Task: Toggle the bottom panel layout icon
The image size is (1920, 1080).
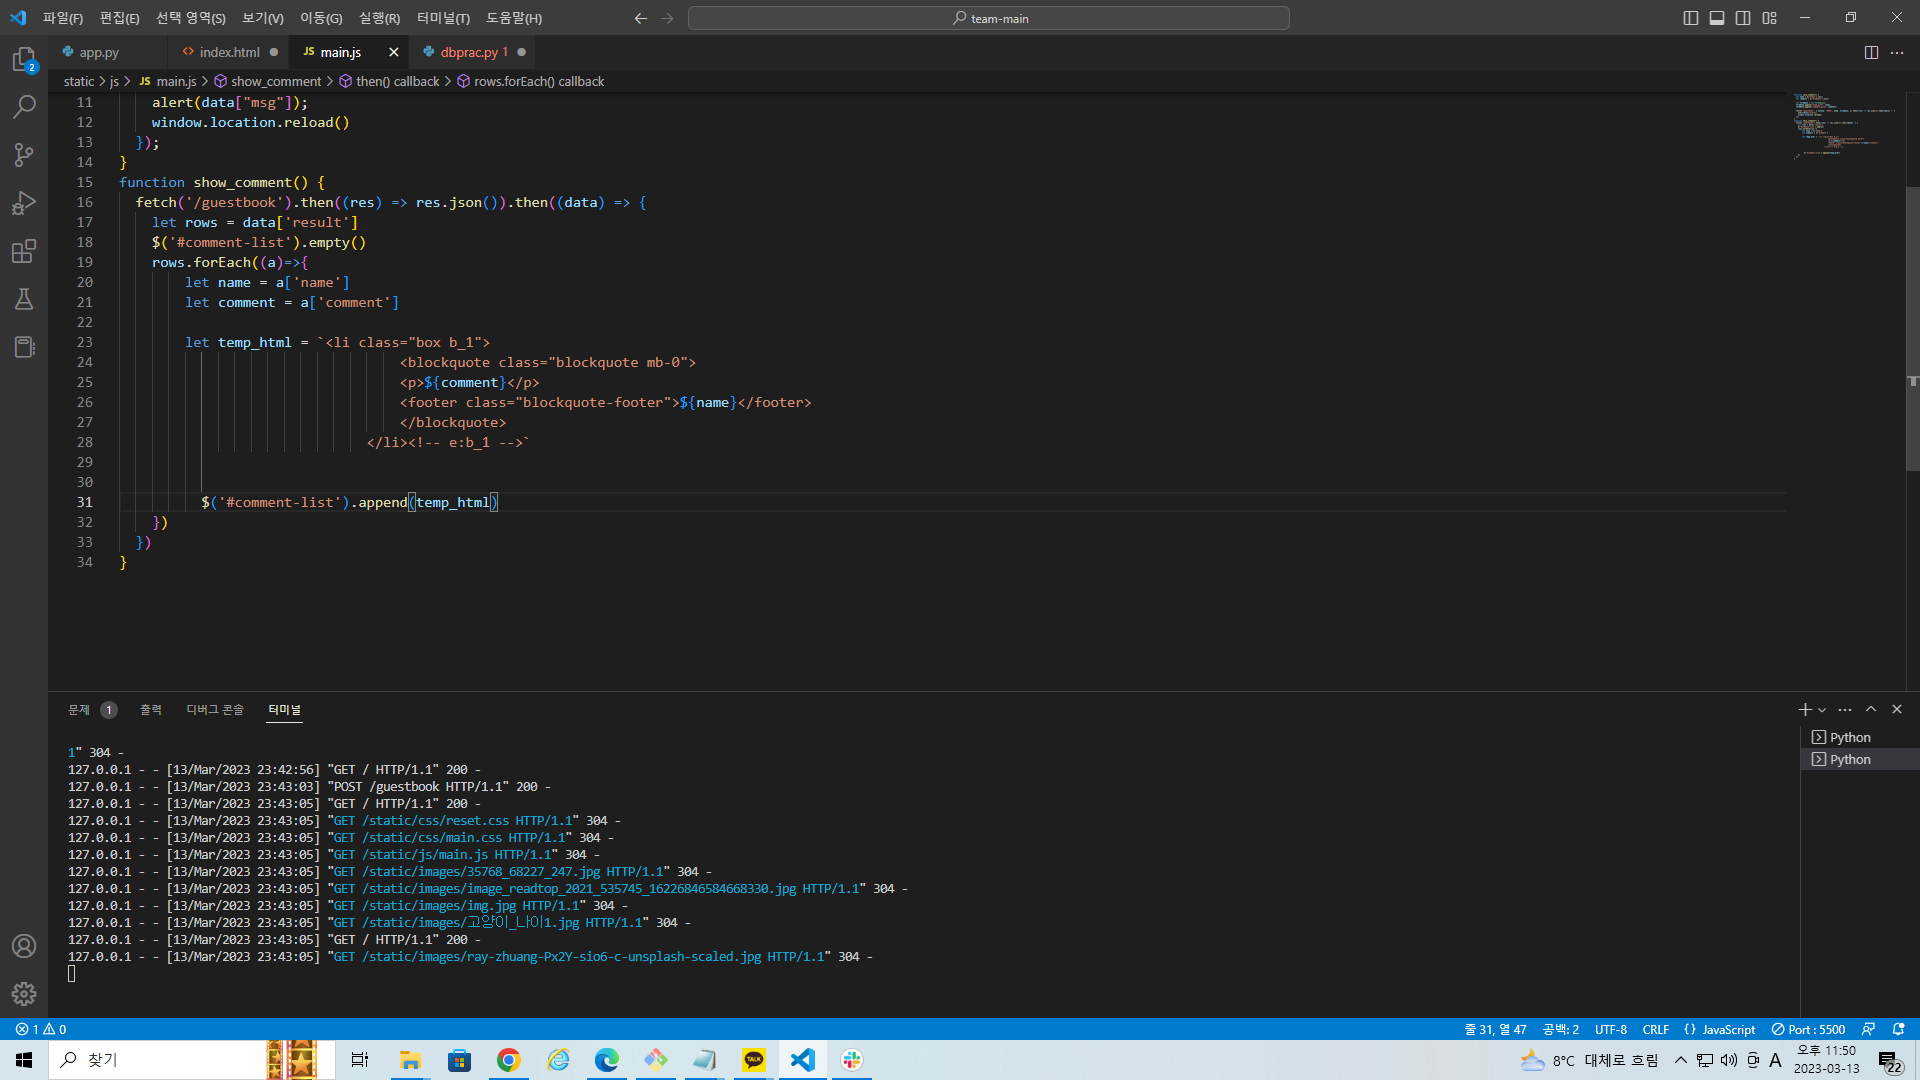Action: pos(1717,18)
